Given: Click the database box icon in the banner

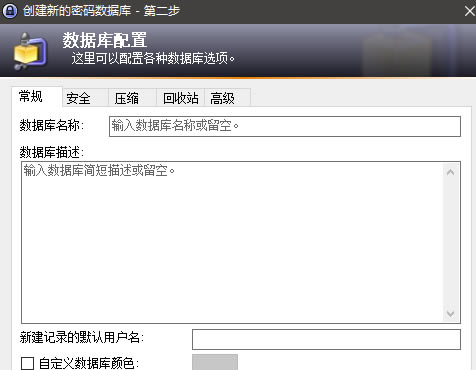Looking at the screenshot, I should 29,51.
